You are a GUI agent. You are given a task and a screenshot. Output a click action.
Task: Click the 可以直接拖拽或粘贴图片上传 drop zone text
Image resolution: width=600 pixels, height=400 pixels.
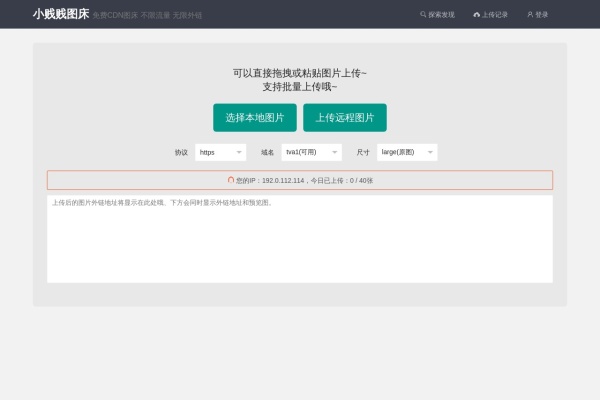click(300, 73)
